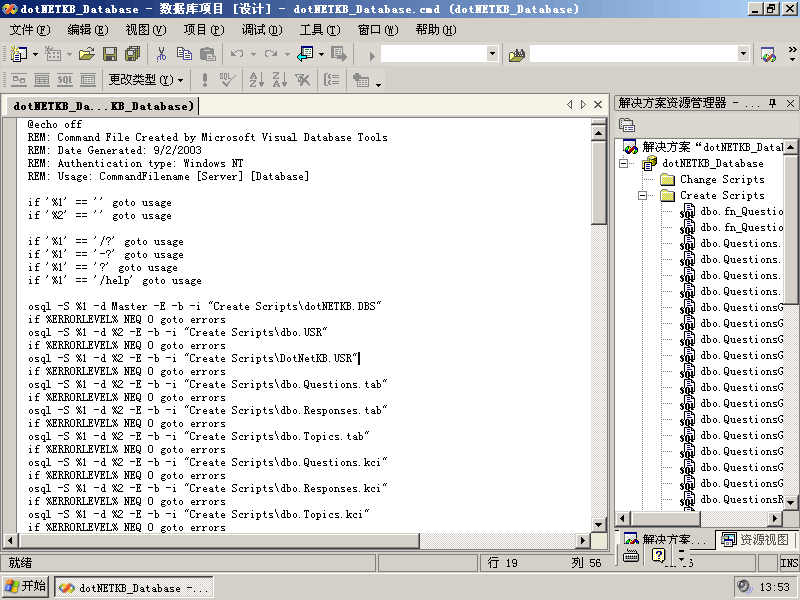Open Solution Explorer from the toolbar icon
800x600 pixels.
pyautogui.click(x=768, y=54)
